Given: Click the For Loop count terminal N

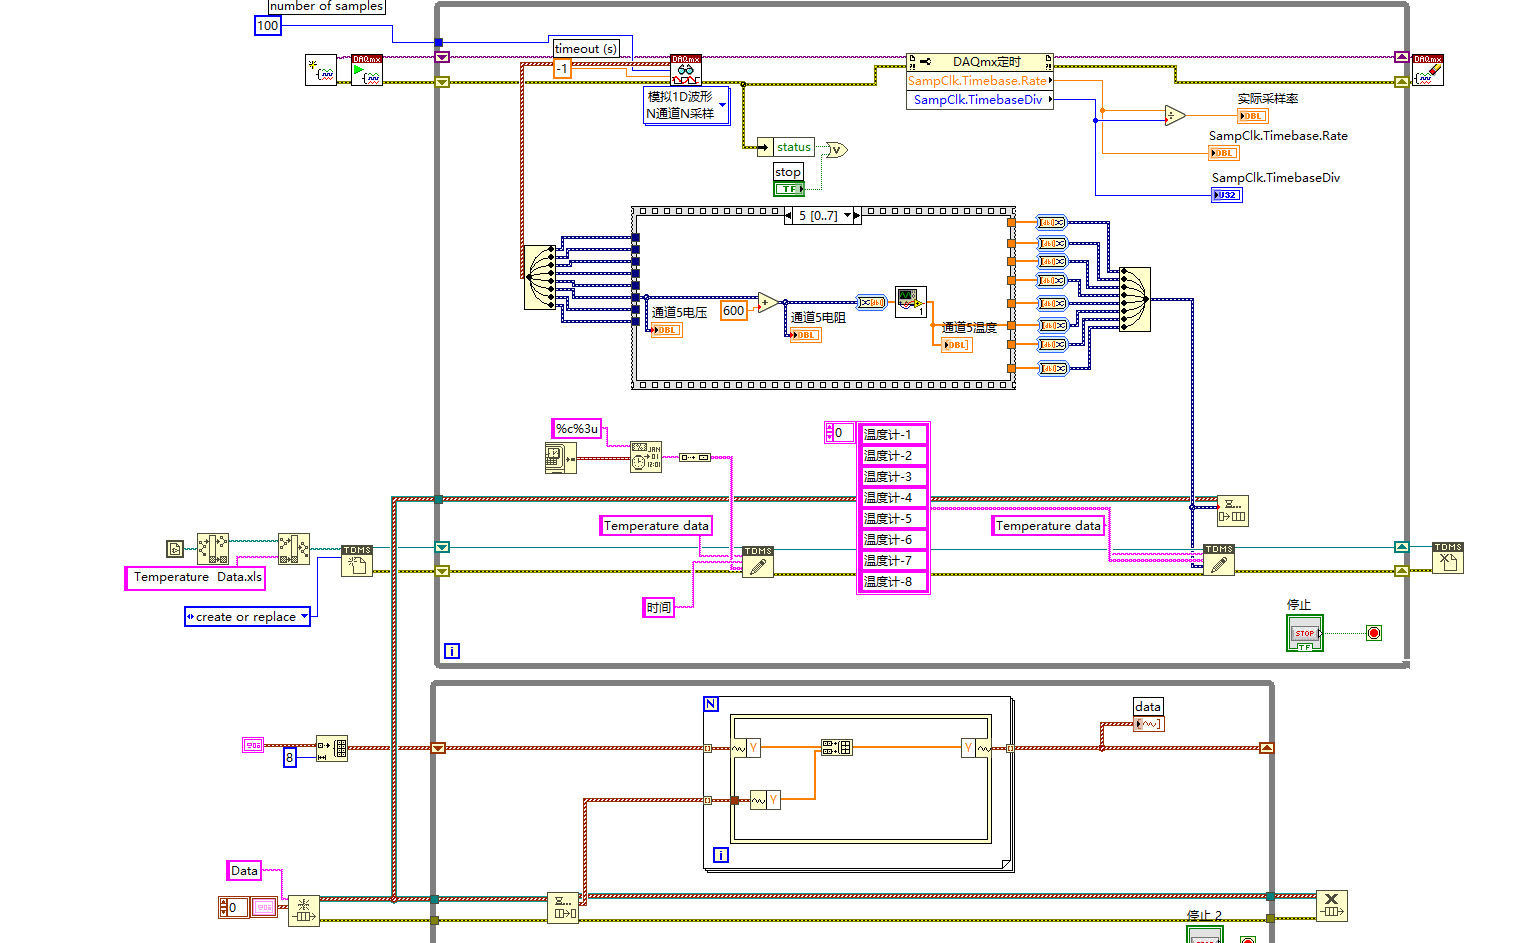Looking at the screenshot, I should pyautogui.click(x=711, y=704).
